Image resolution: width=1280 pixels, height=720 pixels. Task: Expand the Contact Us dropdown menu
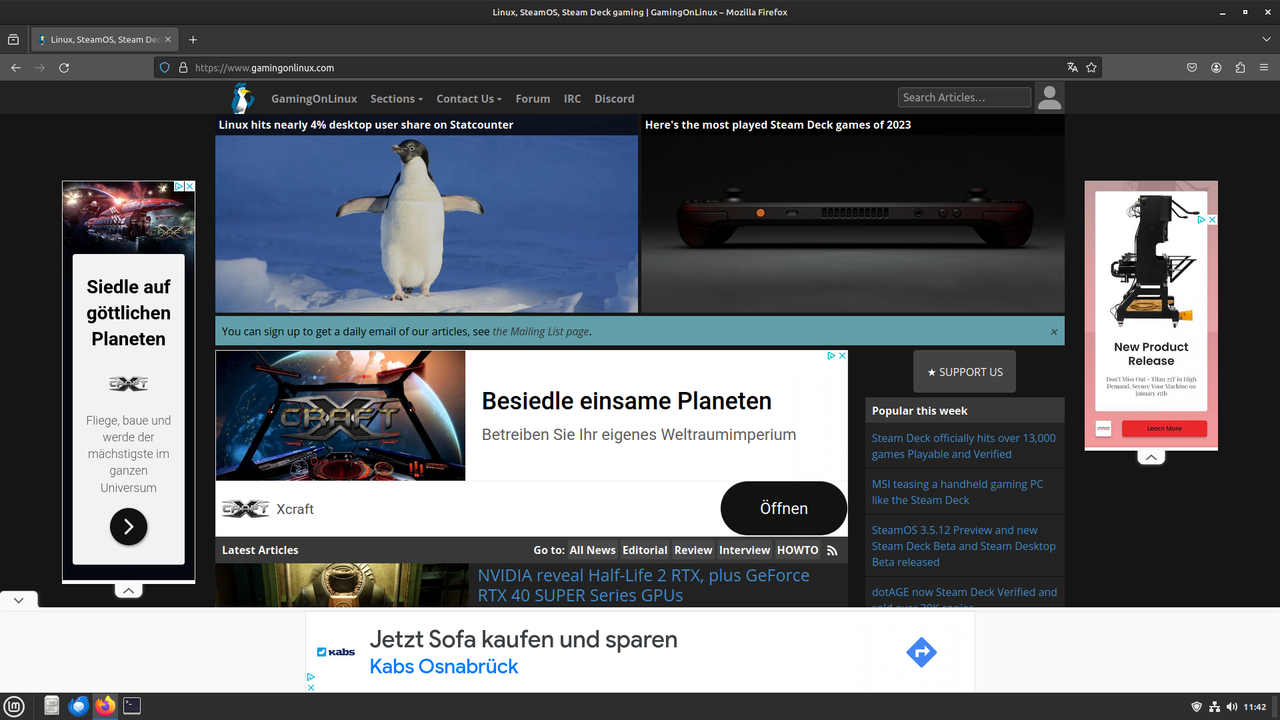click(469, 99)
